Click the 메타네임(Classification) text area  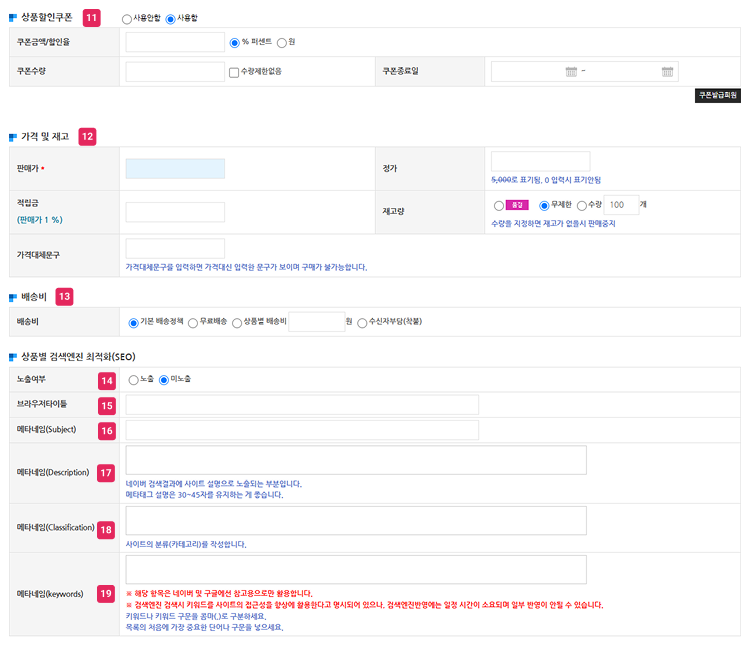click(x=356, y=520)
